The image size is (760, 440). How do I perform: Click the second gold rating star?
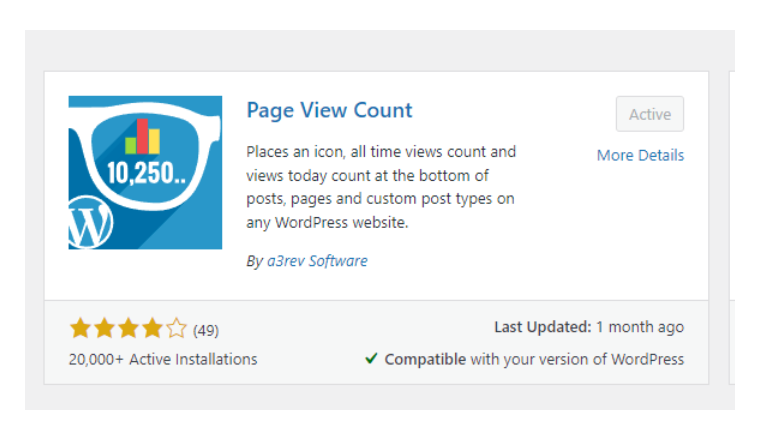pos(104,328)
